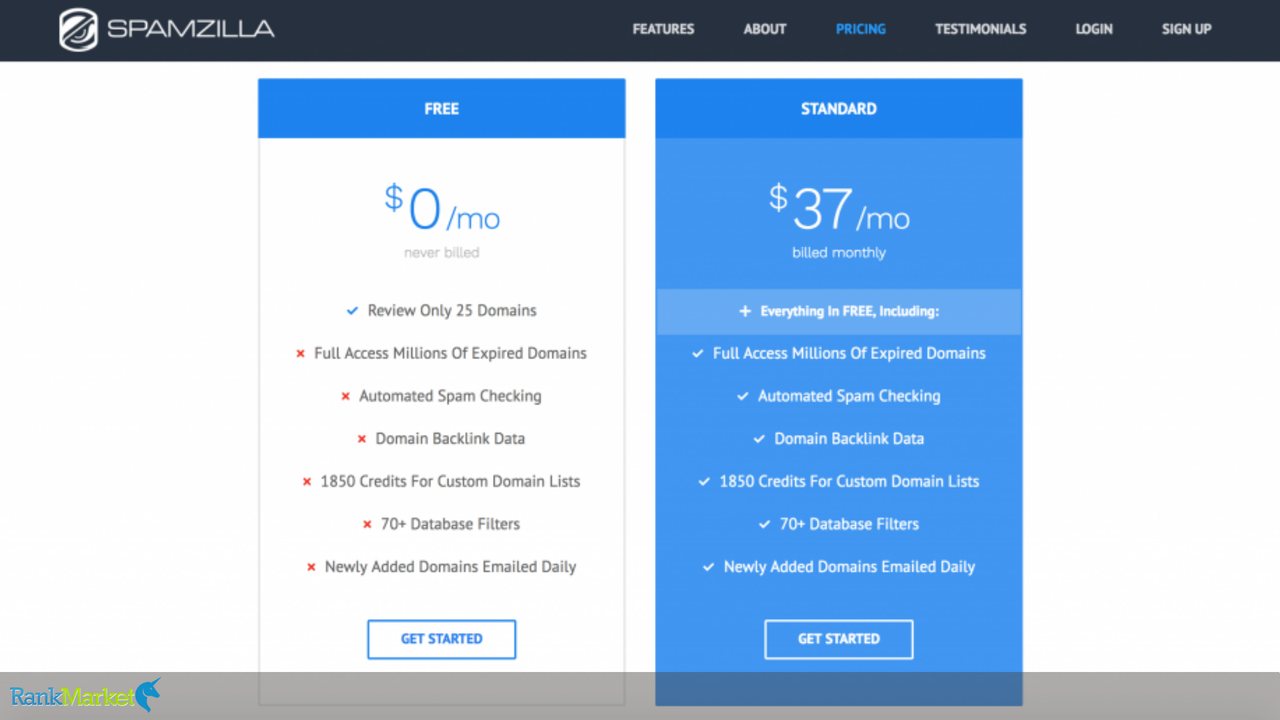
Task: Click the 'billed monthly' note
Action: coord(839,253)
